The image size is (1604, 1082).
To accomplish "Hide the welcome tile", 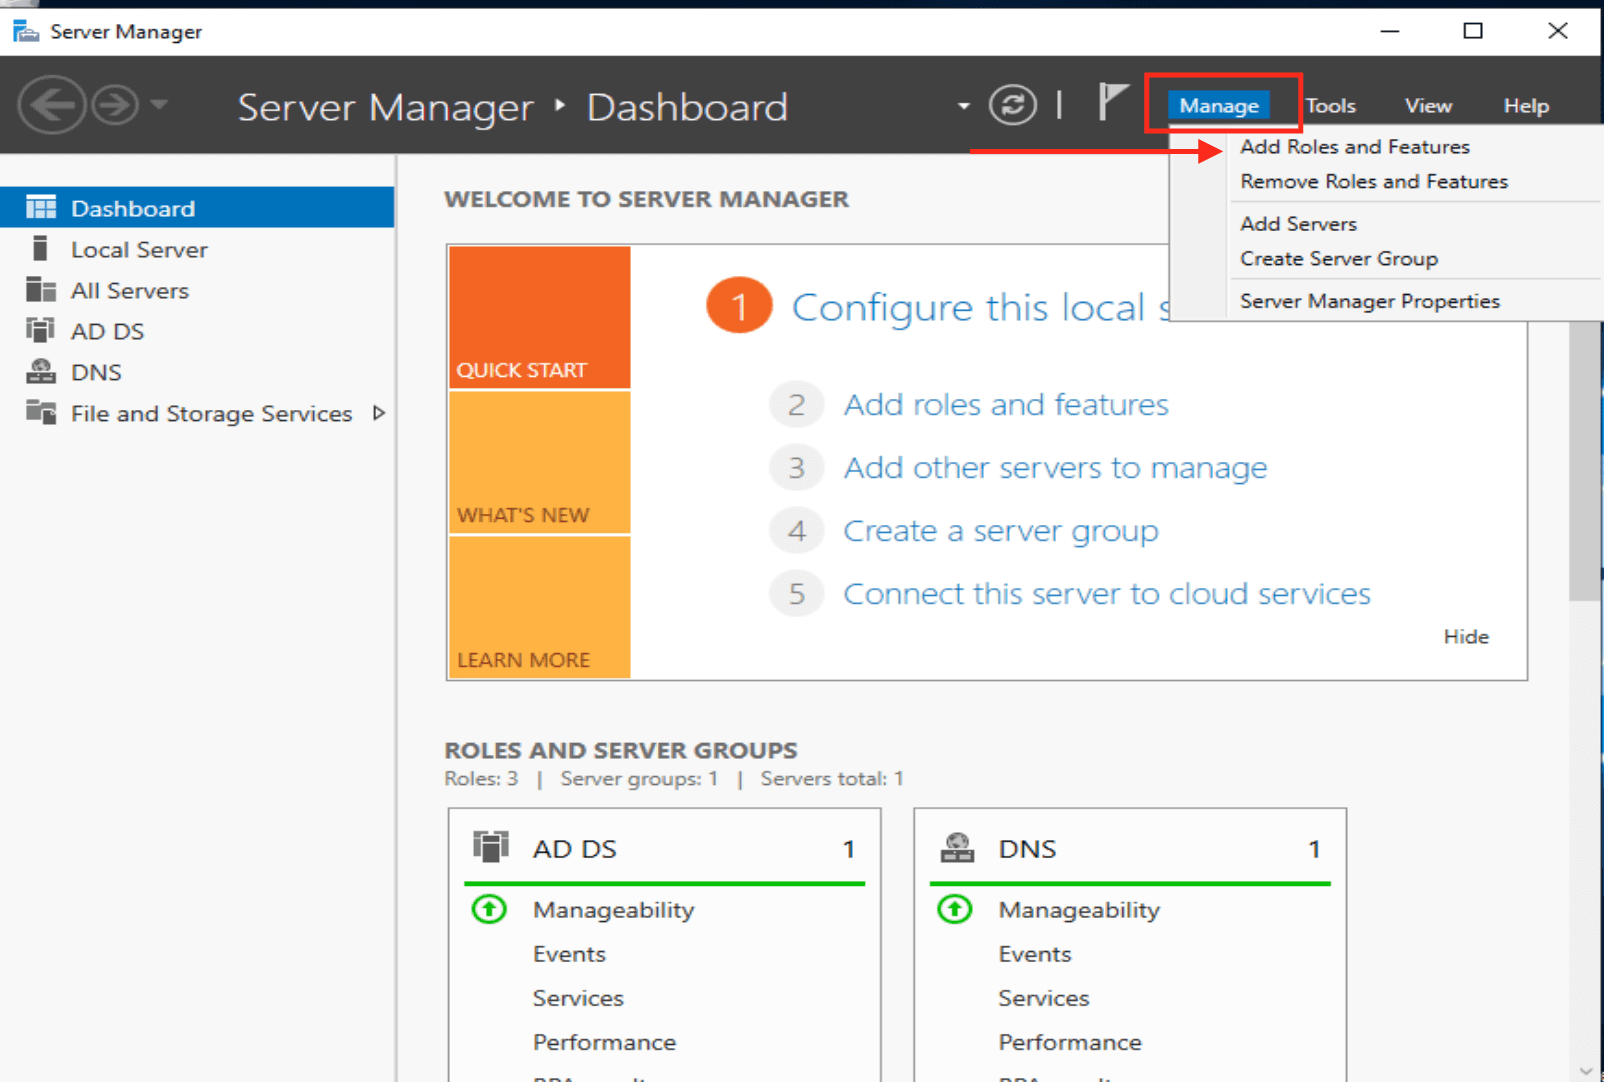I will coord(1465,637).
